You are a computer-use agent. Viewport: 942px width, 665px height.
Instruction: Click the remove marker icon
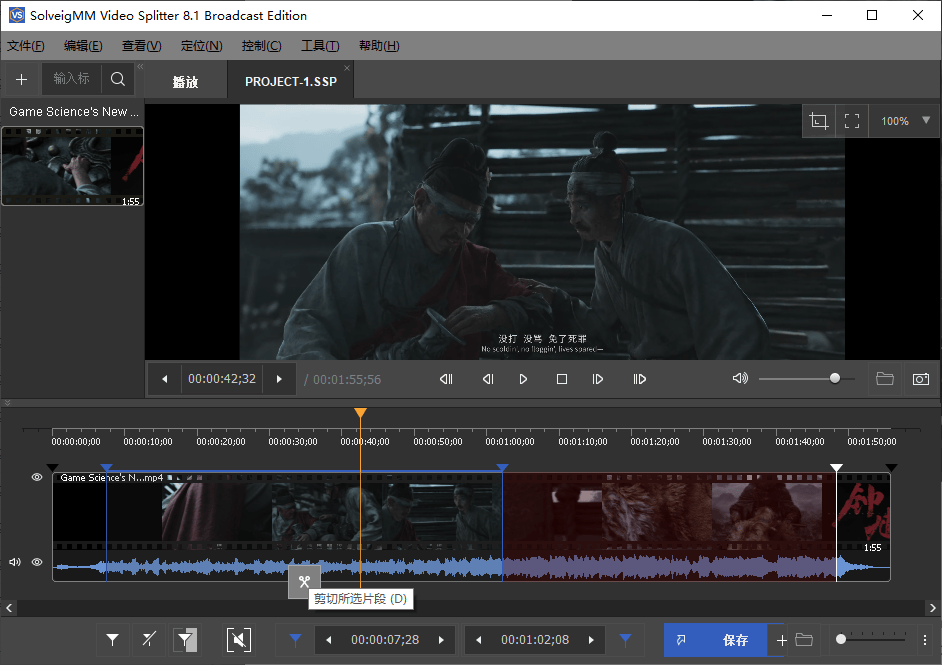coord(149,640)
